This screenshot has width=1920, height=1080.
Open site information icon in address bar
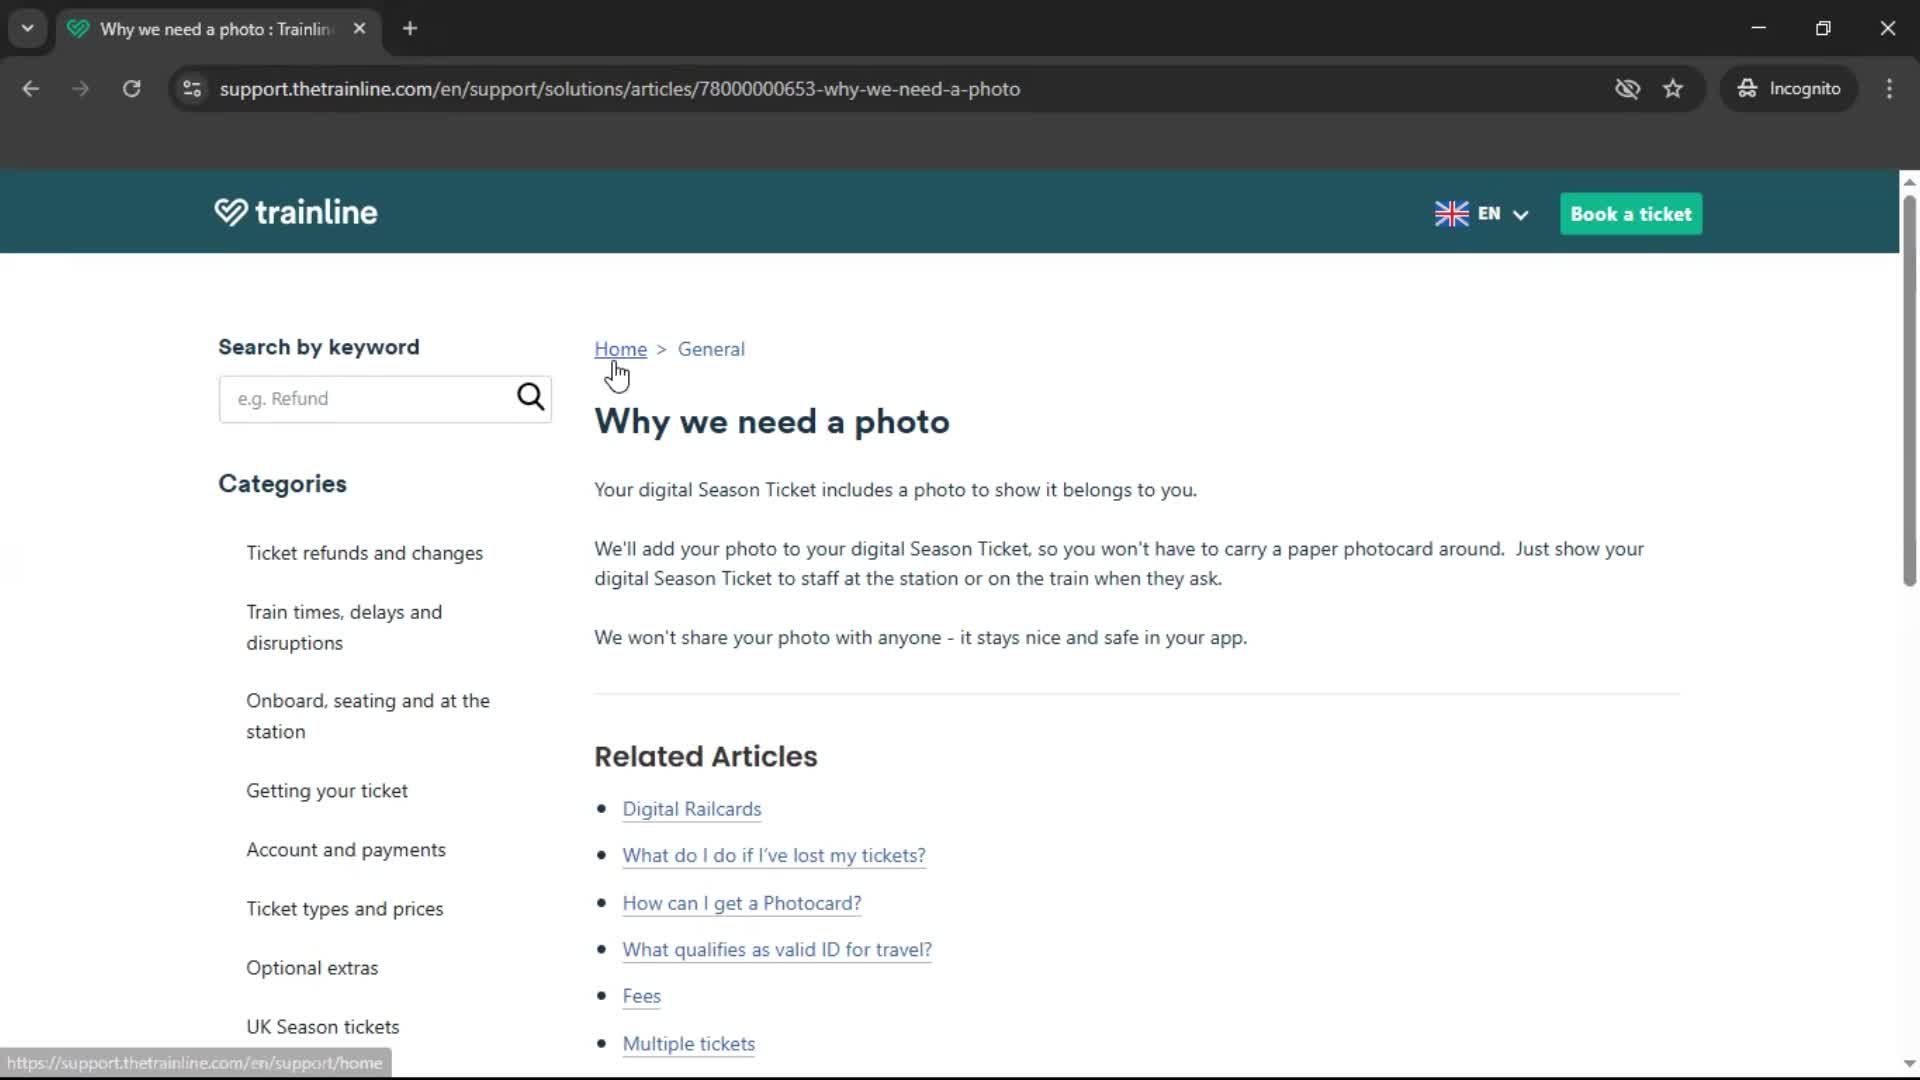tap(191, 88)
